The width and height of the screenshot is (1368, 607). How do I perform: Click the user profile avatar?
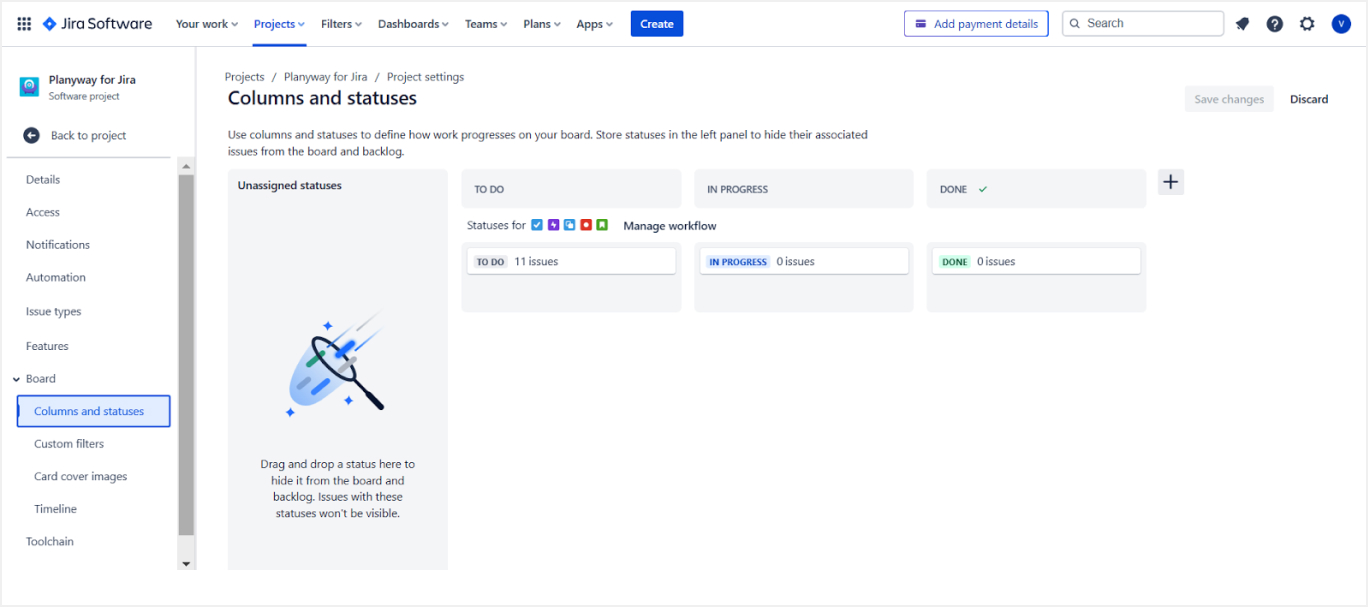1341,24
